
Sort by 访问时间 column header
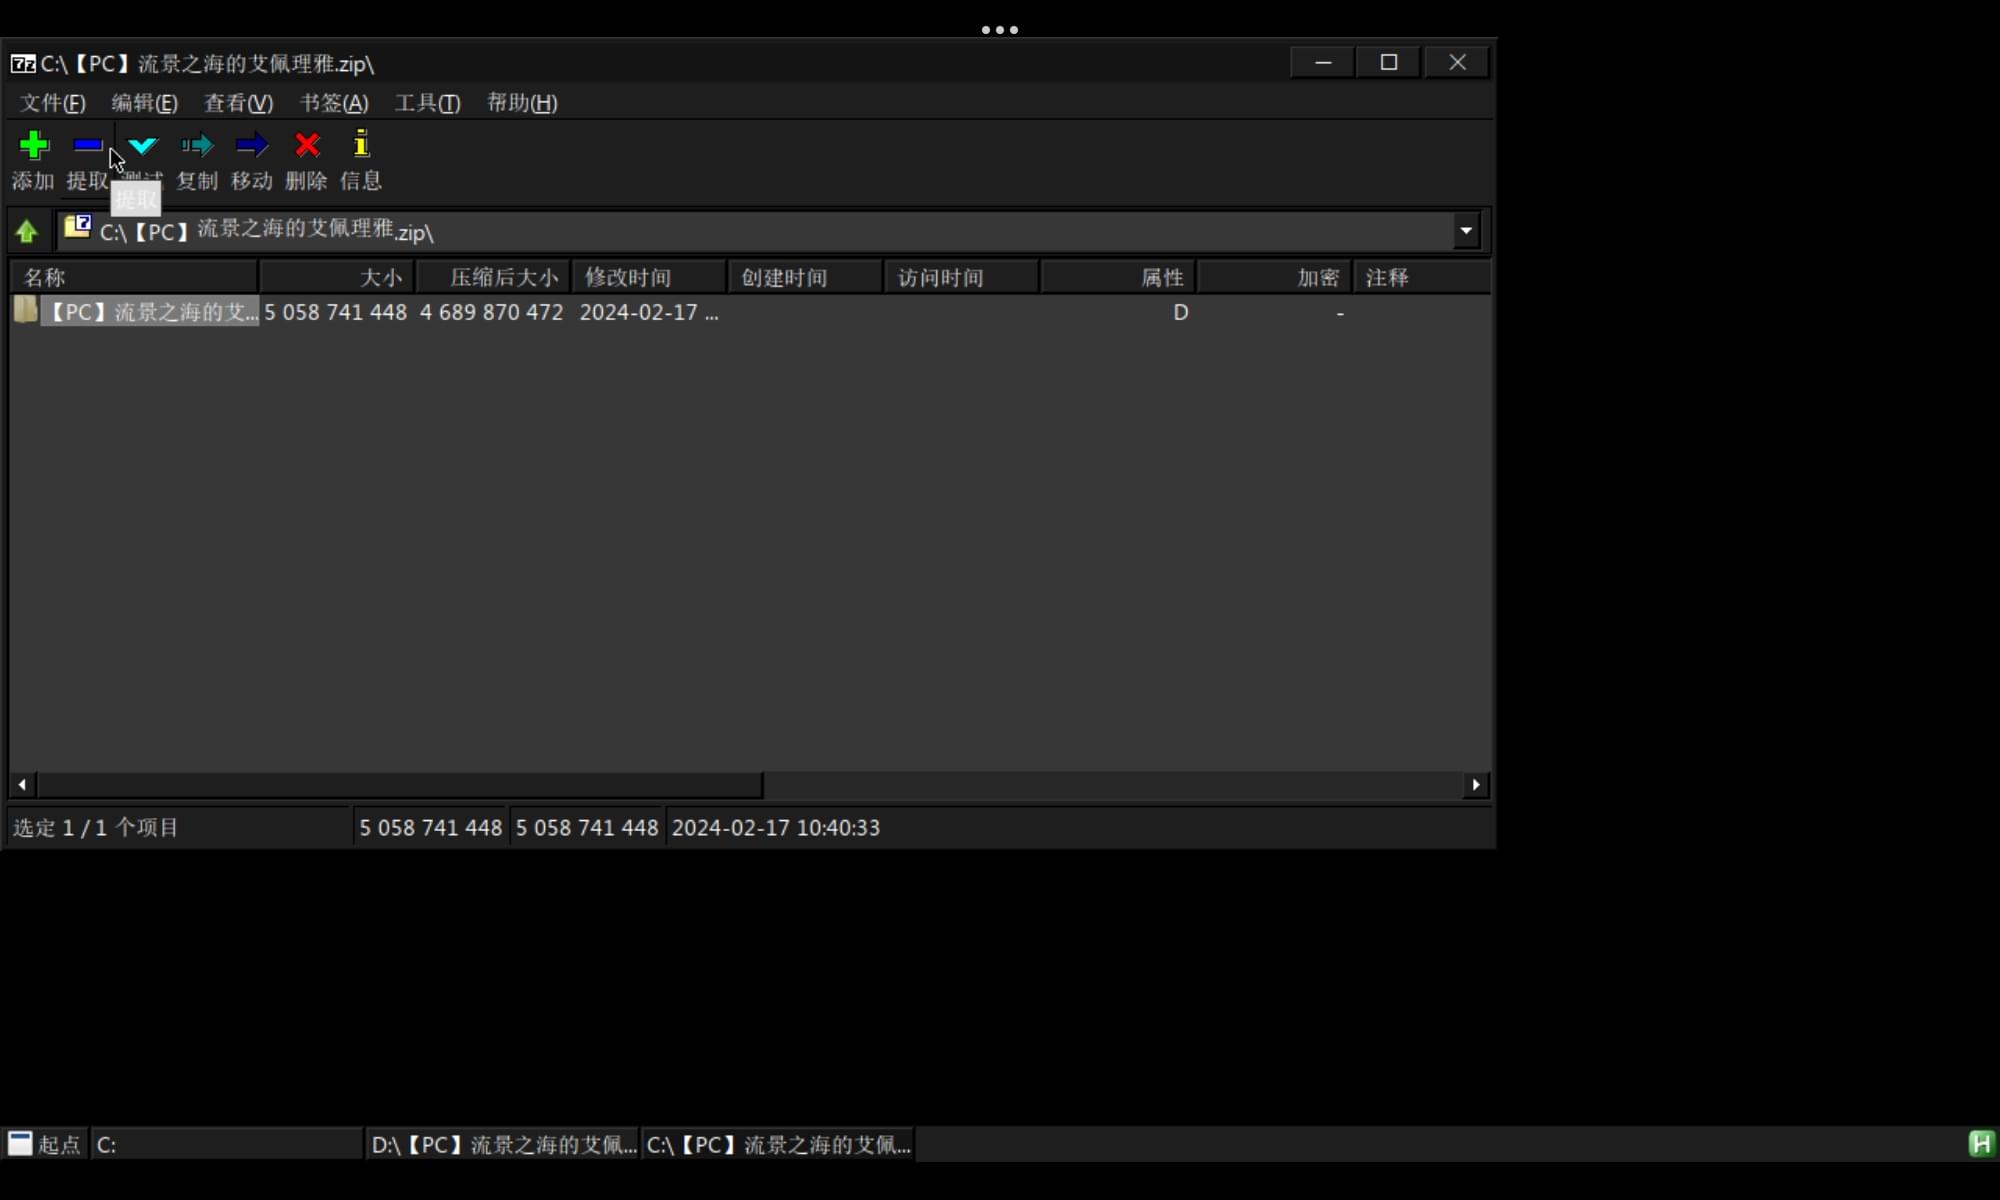[x=962, y=277]
